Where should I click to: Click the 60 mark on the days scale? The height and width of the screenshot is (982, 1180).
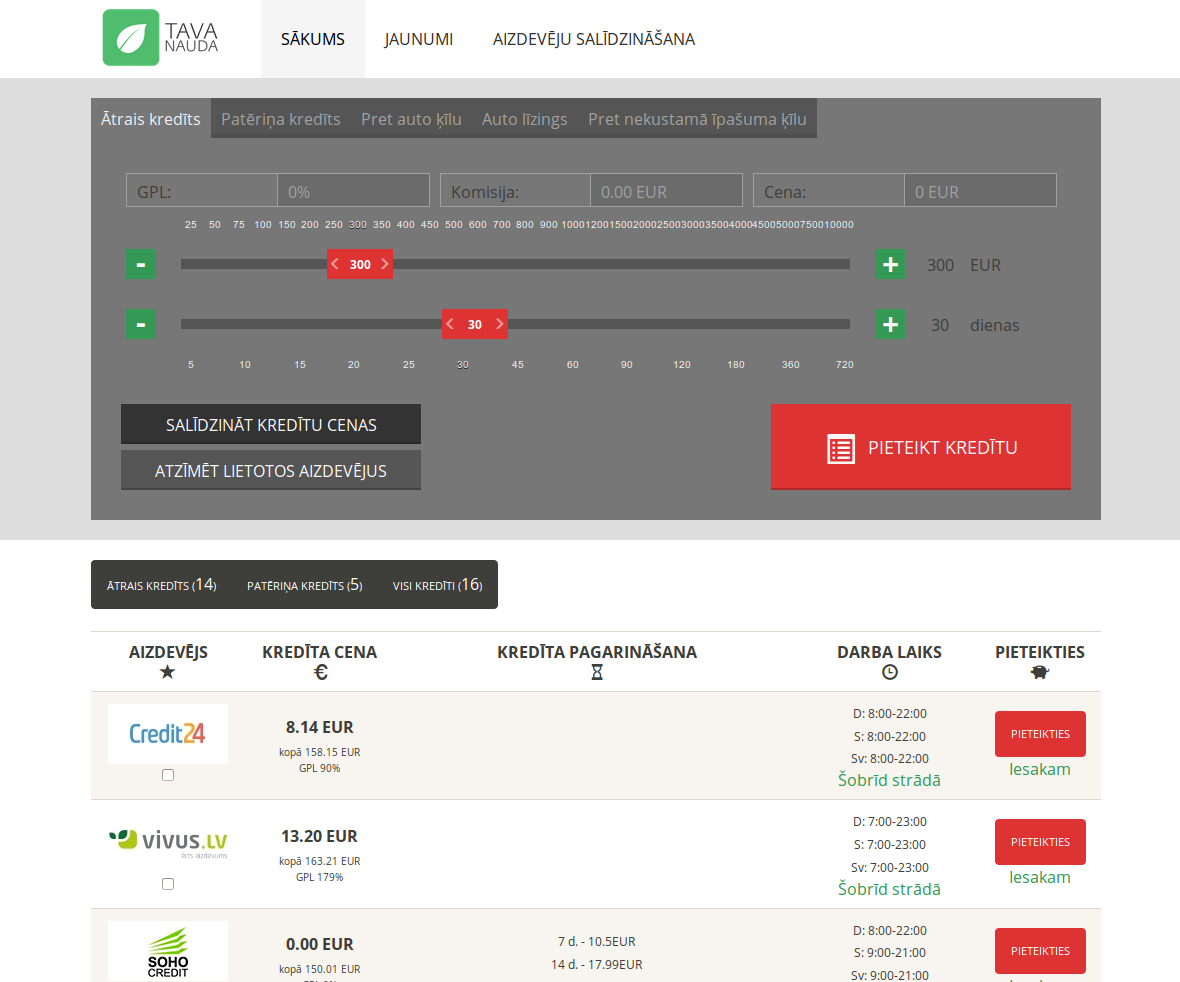(573, 364)
